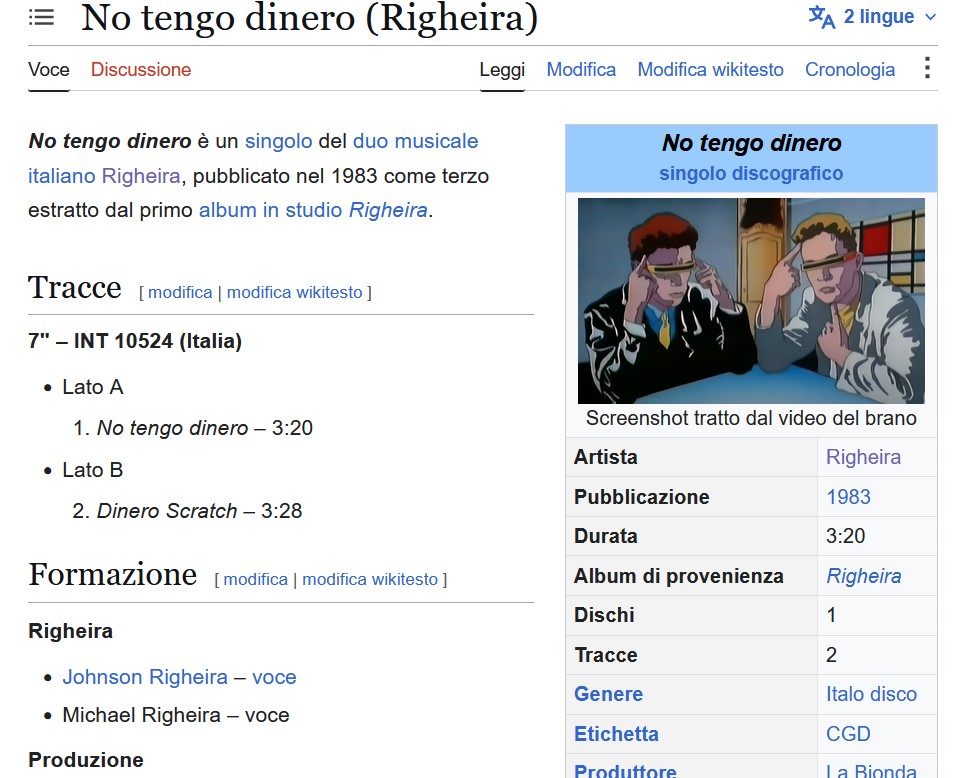Open the music video screenshot image
Viewport: 954px width, 778px height.
coord(751,300)
